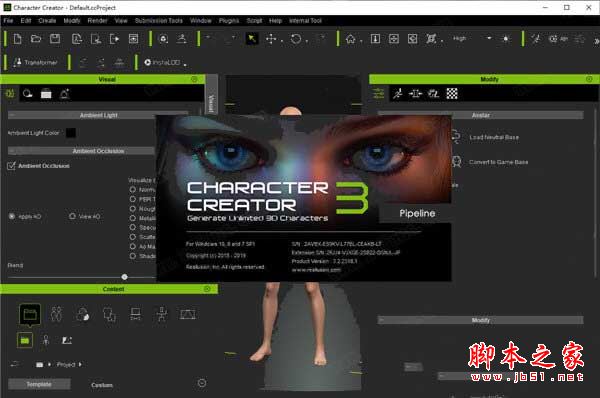Open a project using the folder icon
600x398 pixels.
(x=36, y=39)
